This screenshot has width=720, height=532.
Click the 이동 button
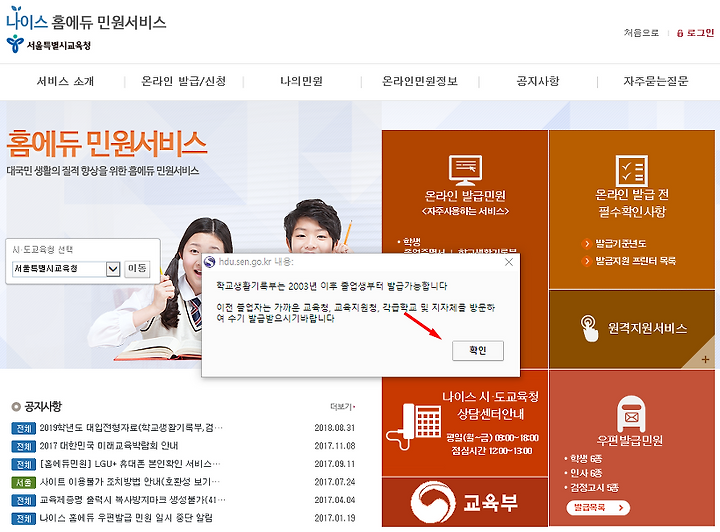tap(137, 269)
